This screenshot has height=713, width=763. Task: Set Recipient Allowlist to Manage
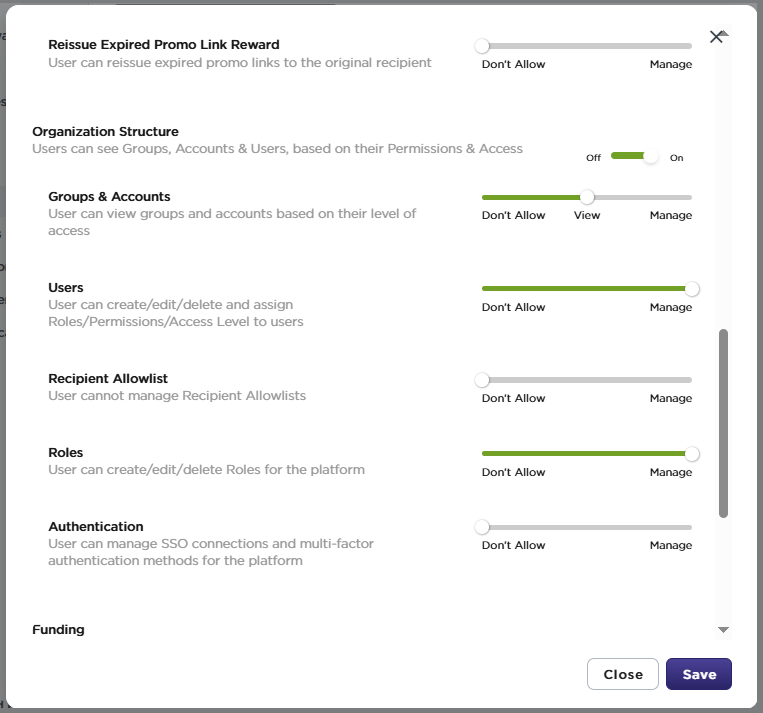(x=671, y=398)
